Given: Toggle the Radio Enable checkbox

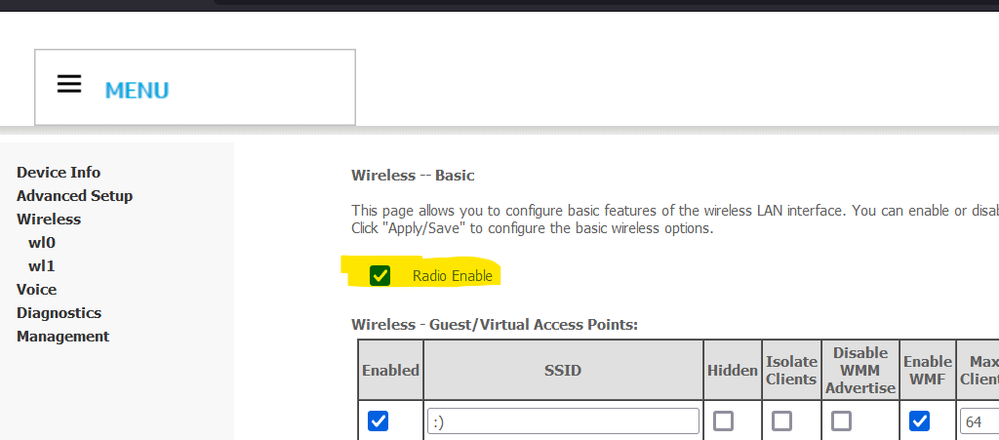Looking at the screenshot, I should tap(380, 276).
